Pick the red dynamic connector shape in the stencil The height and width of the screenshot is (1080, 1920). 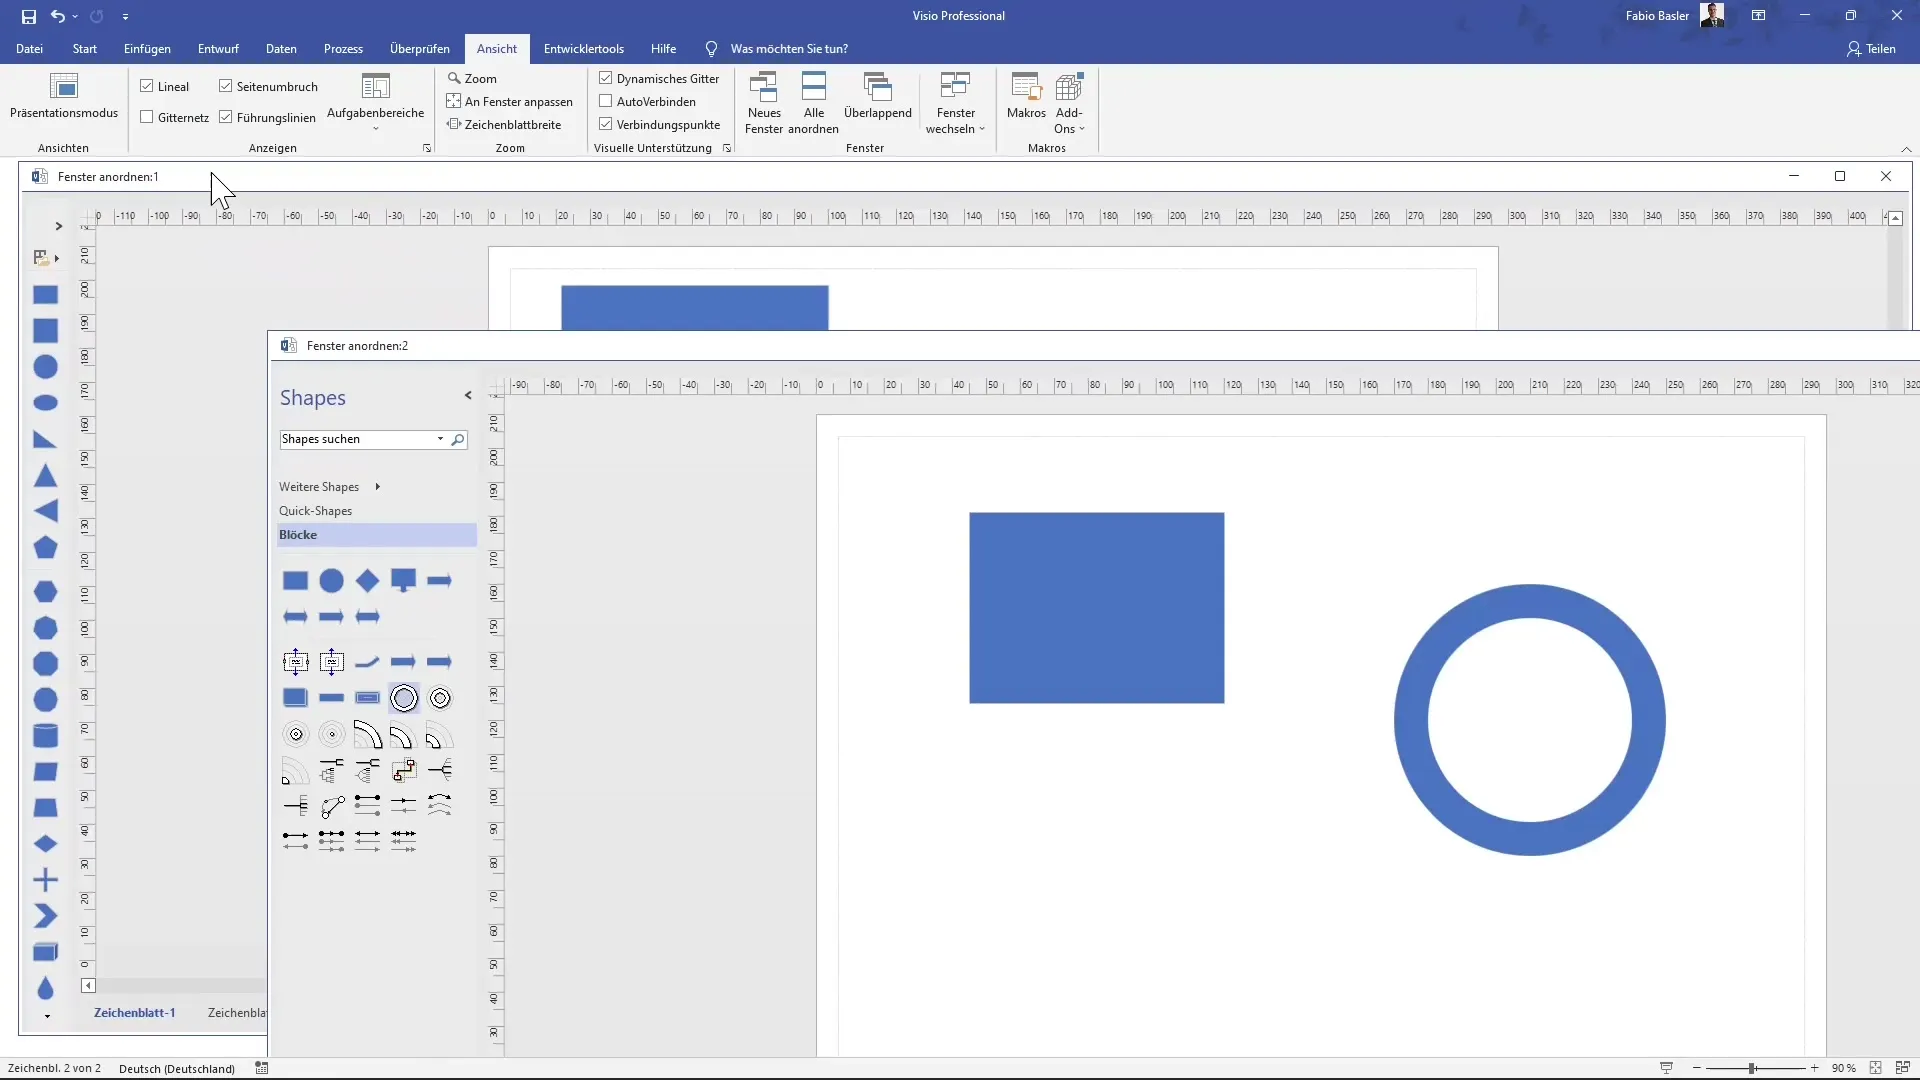coord(404,770)
